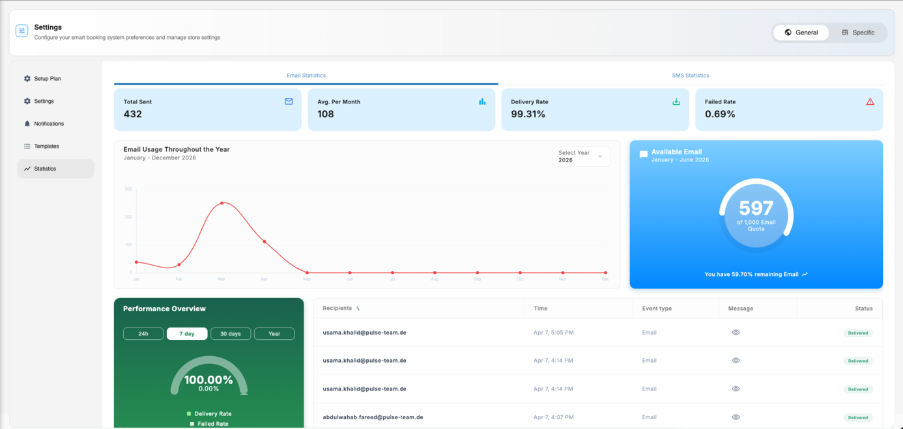Click the Select Year chevron arrow
The width and height of the screenshot is (903, 429).
(x=600, y=156)
